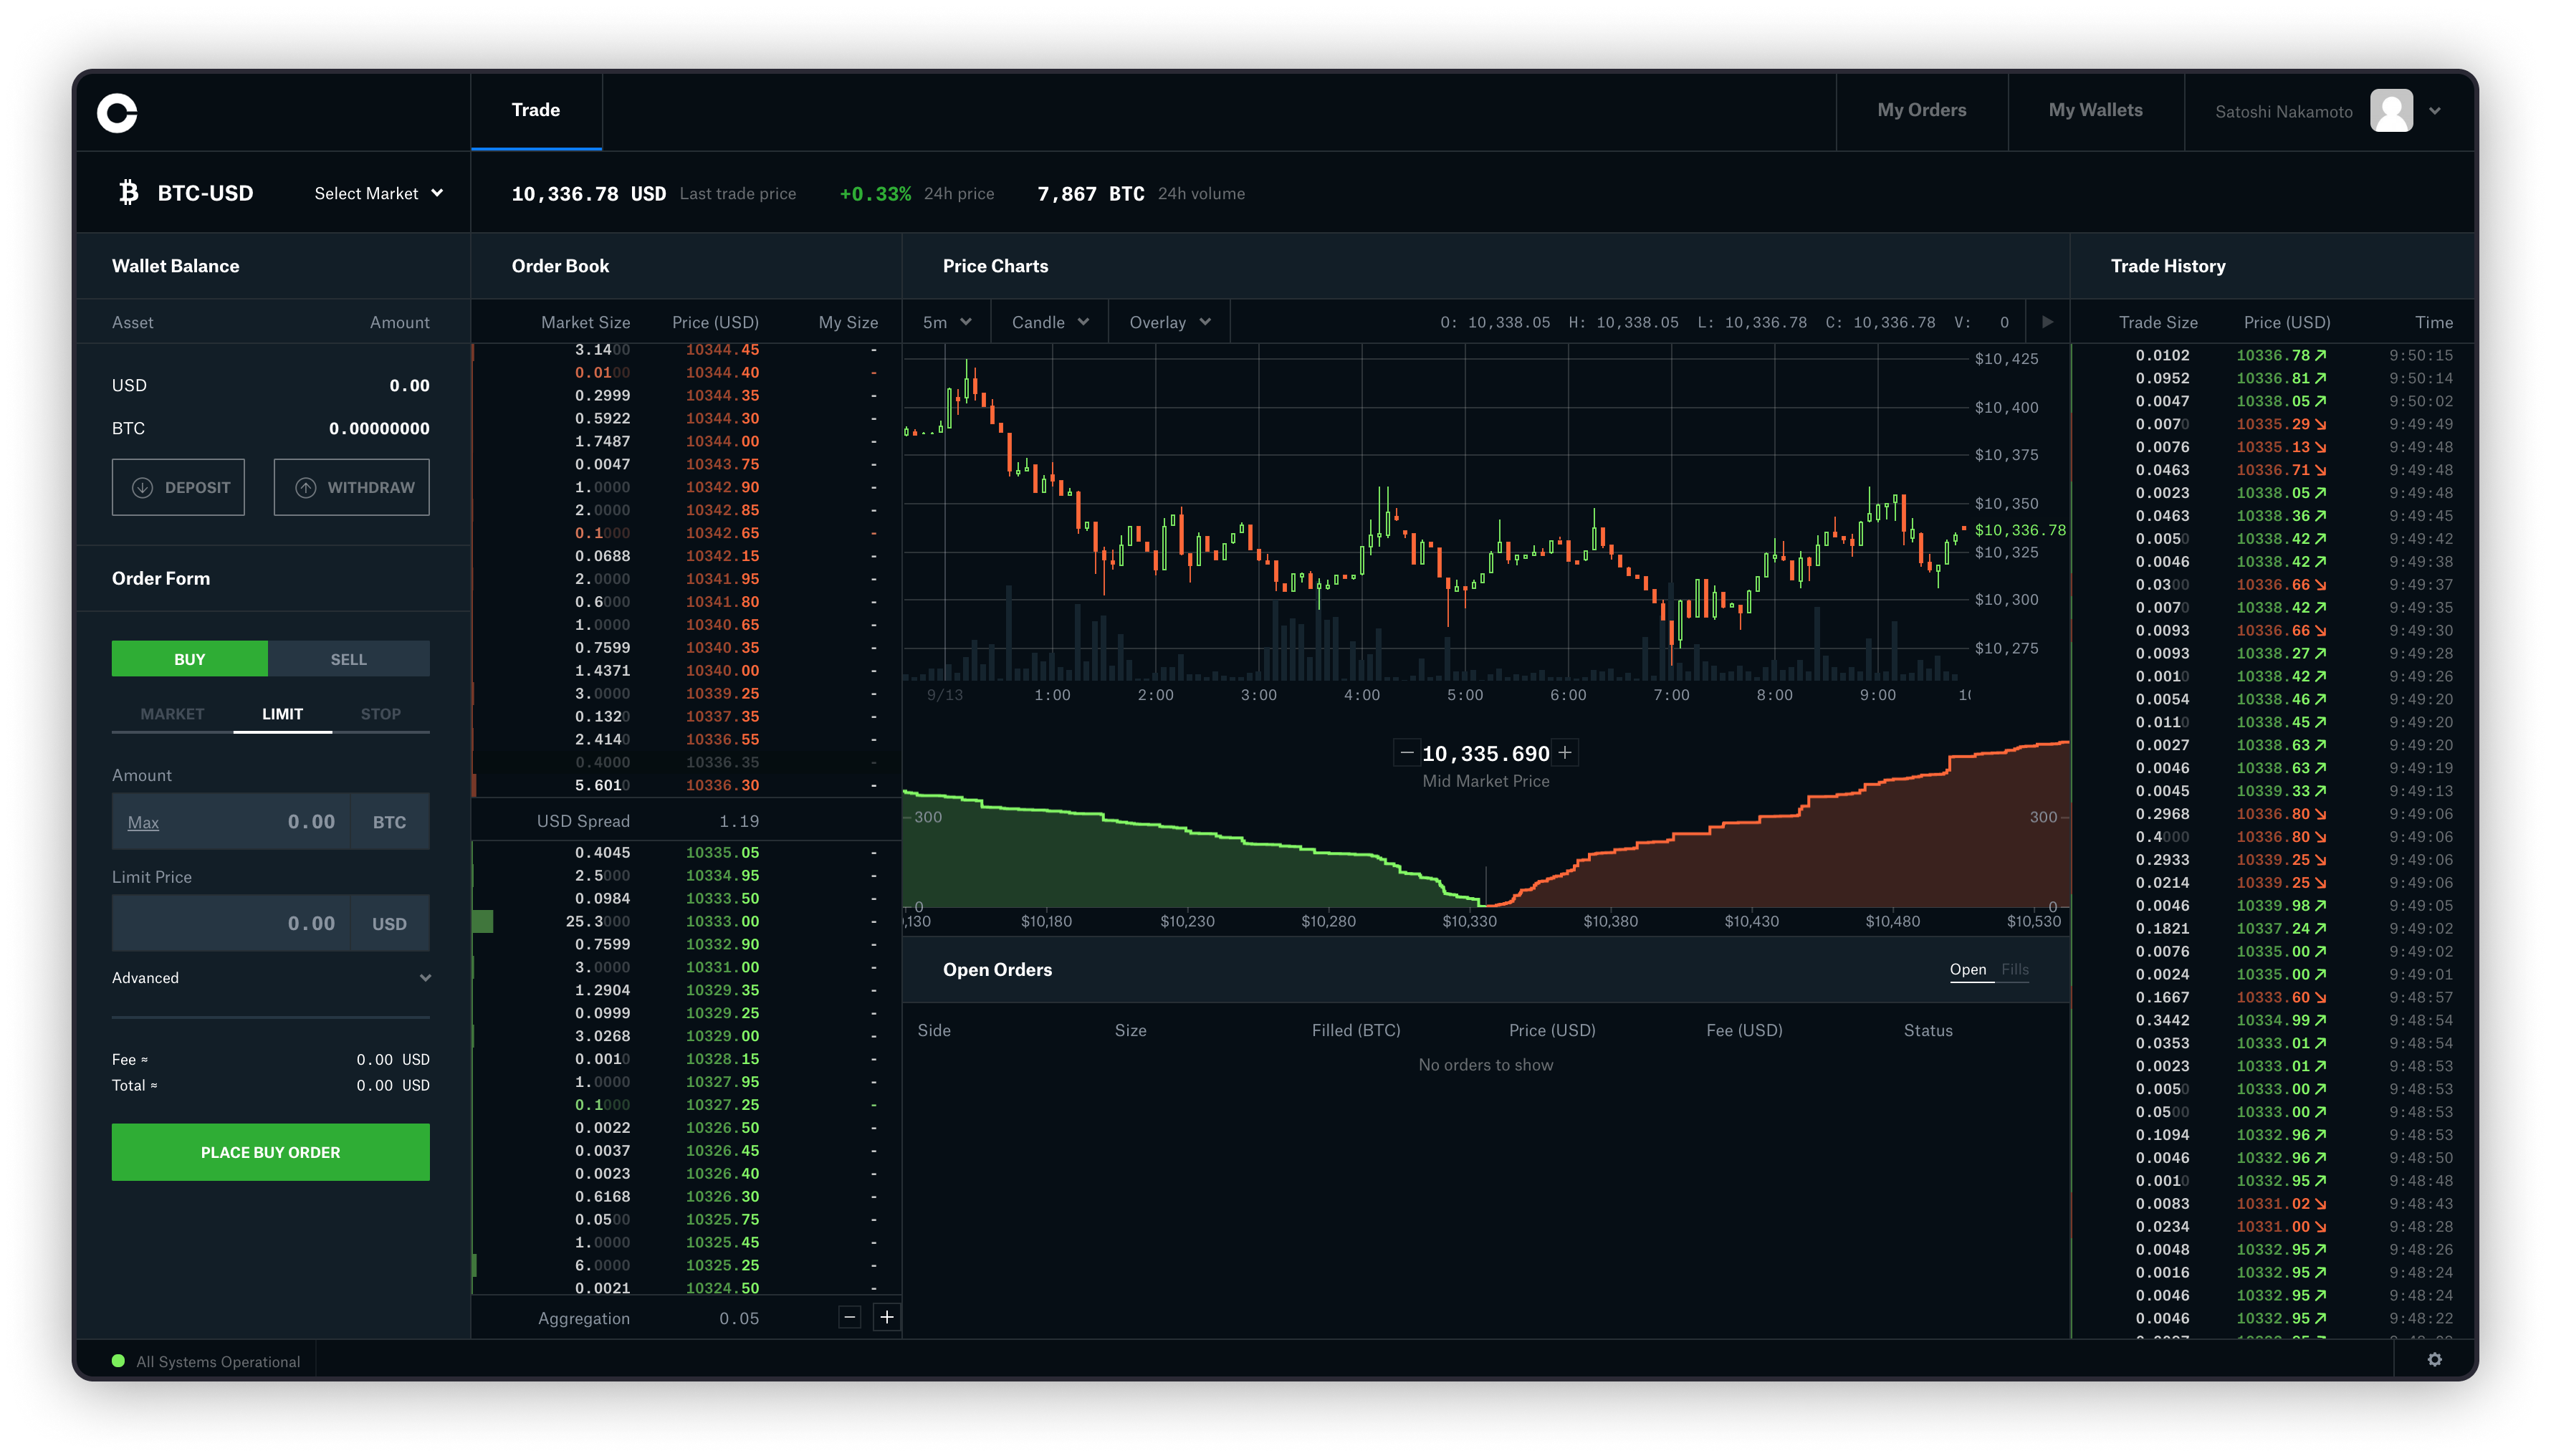
Task: Select the My Orders tab top navigation
Action: [1922, 110]
